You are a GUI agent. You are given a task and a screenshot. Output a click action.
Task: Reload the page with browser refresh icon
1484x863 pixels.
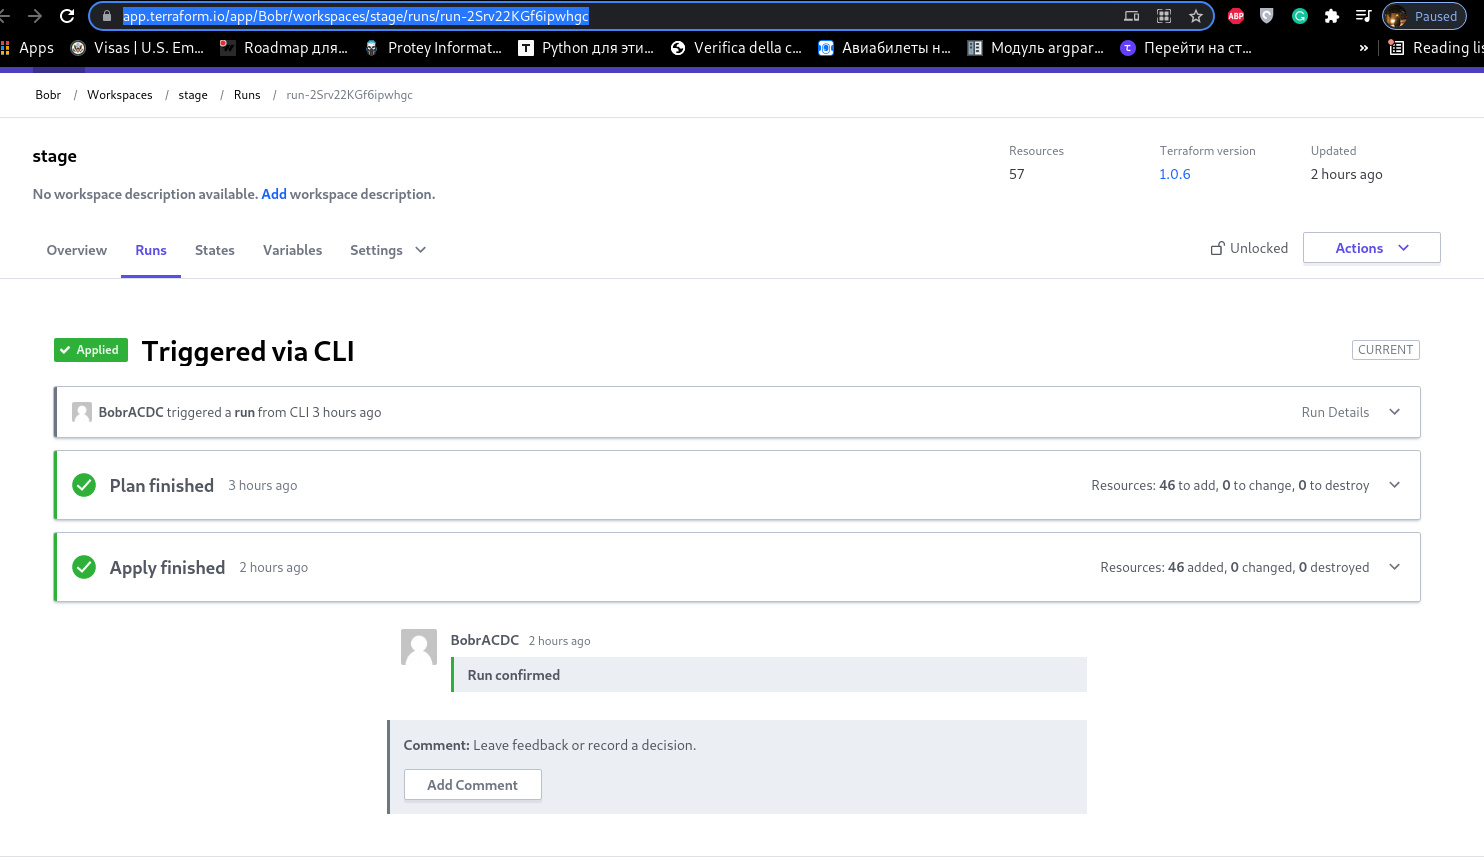67,16
